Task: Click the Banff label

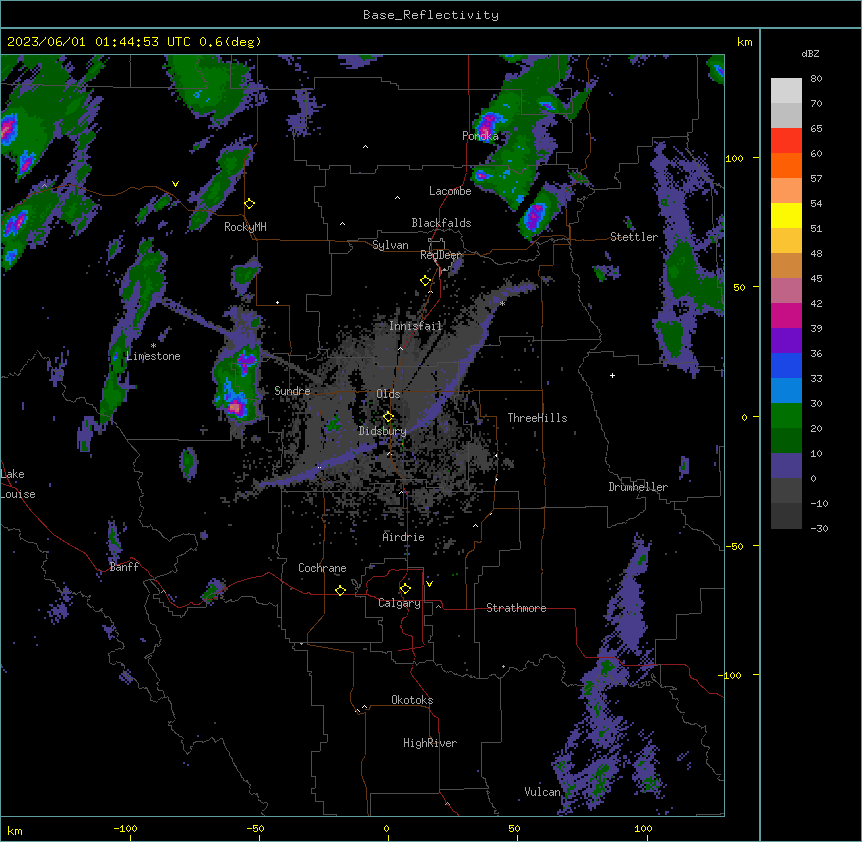Action: tap(124, 567)
